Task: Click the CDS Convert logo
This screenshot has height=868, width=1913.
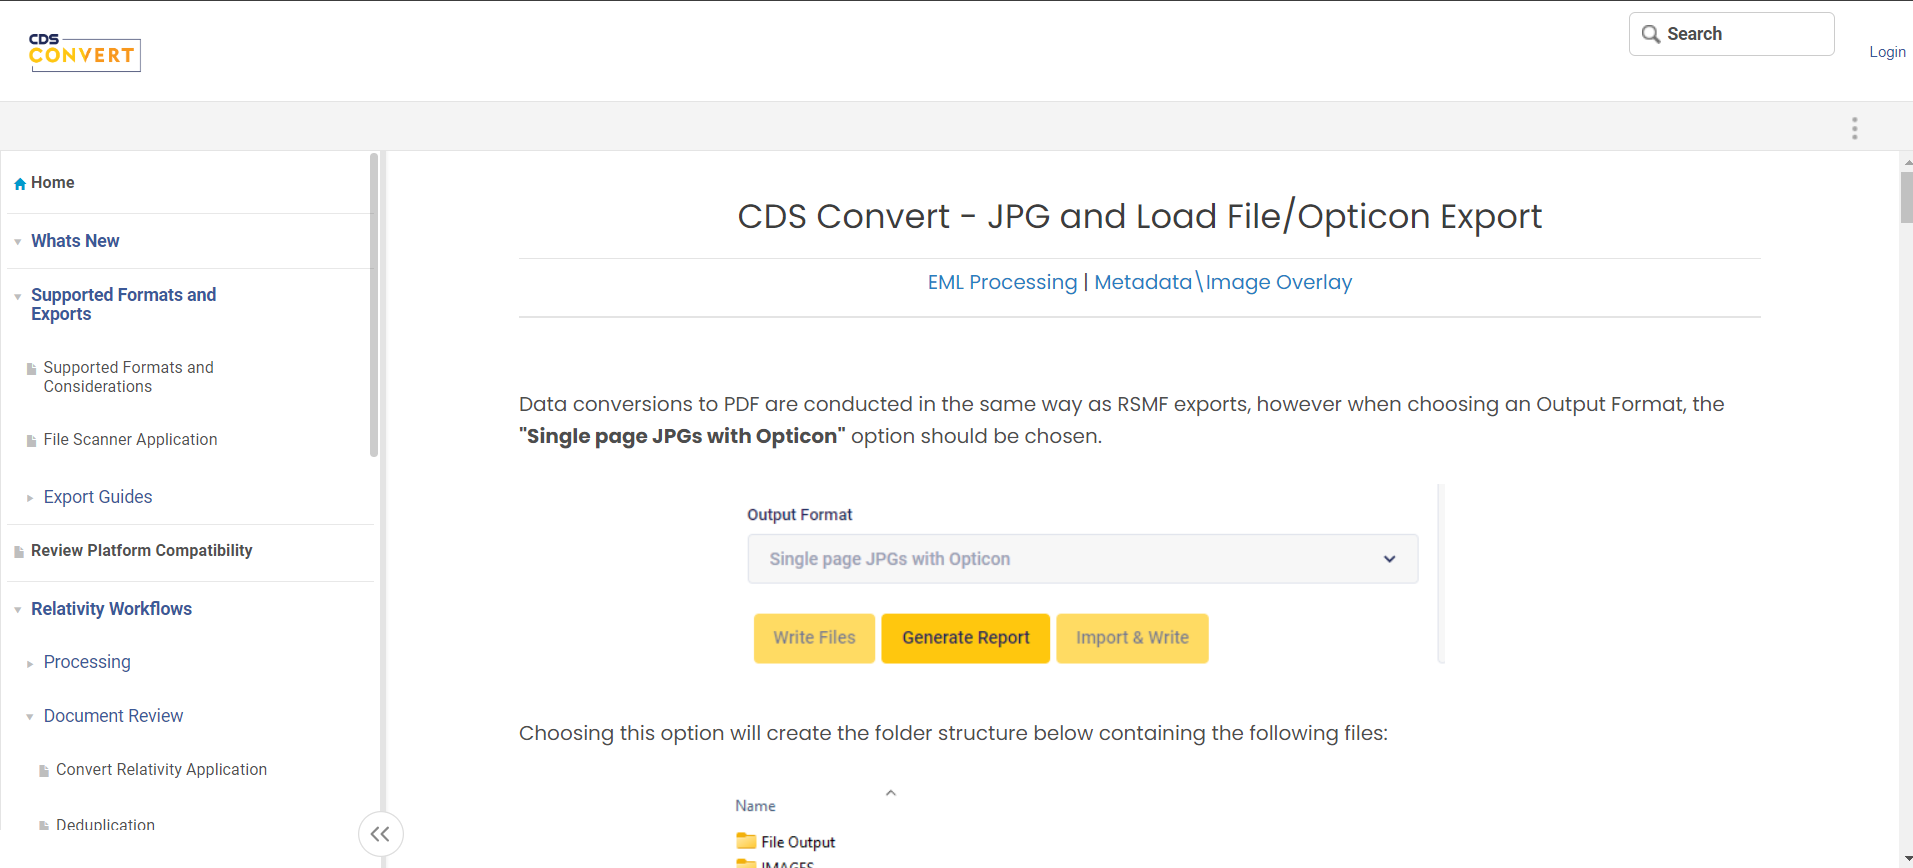Action: [85, 52]
